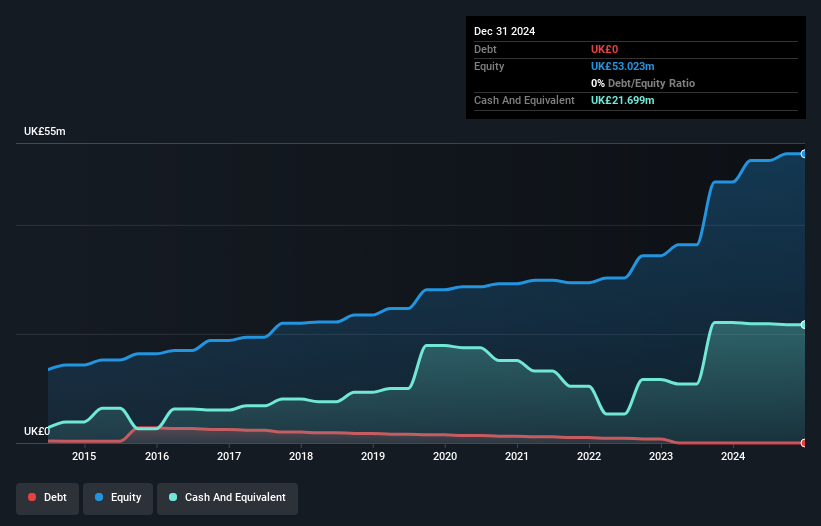Click the 2015 x-axis label

pyautogui.click(x=84, y=456)
